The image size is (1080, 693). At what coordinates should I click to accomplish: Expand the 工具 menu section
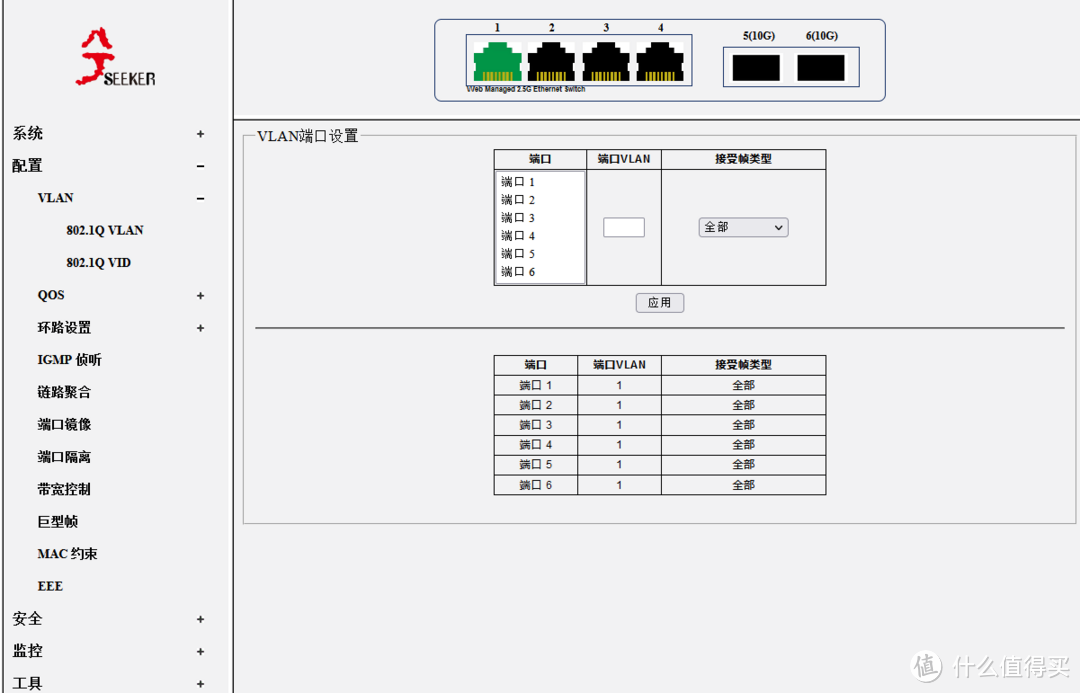(200, 684)
